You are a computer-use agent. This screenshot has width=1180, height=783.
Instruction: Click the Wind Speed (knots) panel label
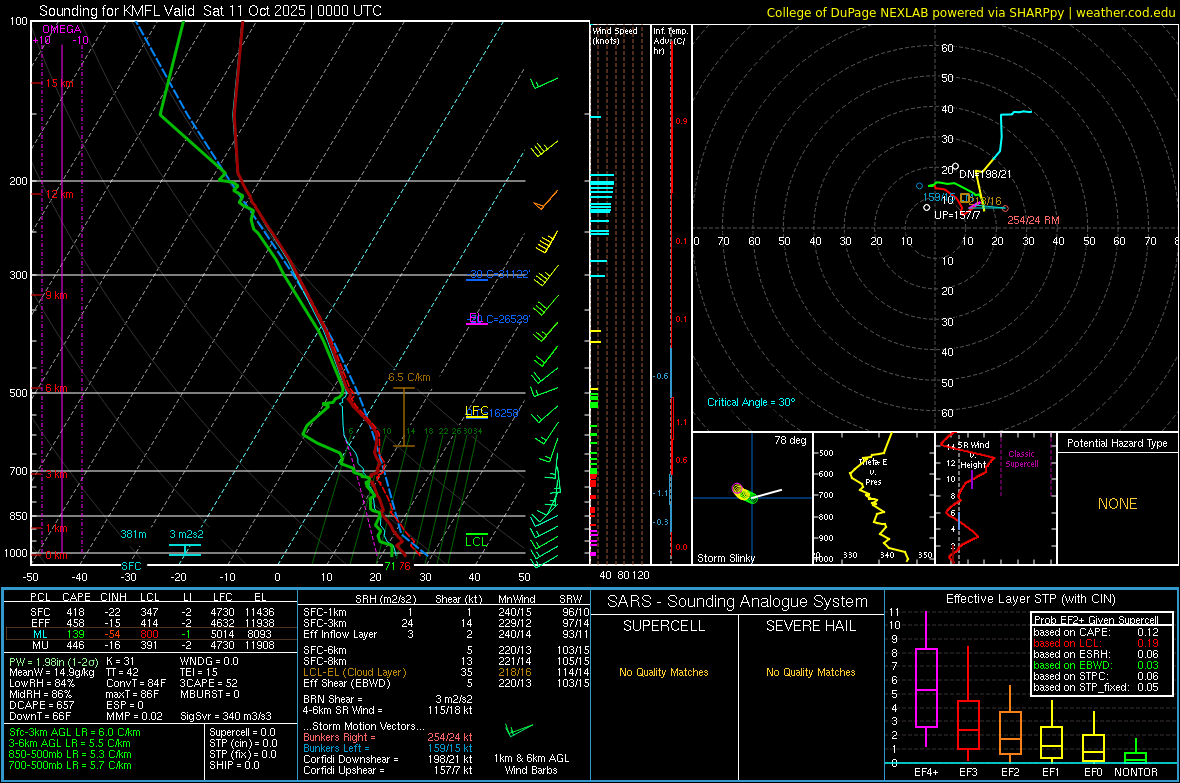(x=615, y=35)
